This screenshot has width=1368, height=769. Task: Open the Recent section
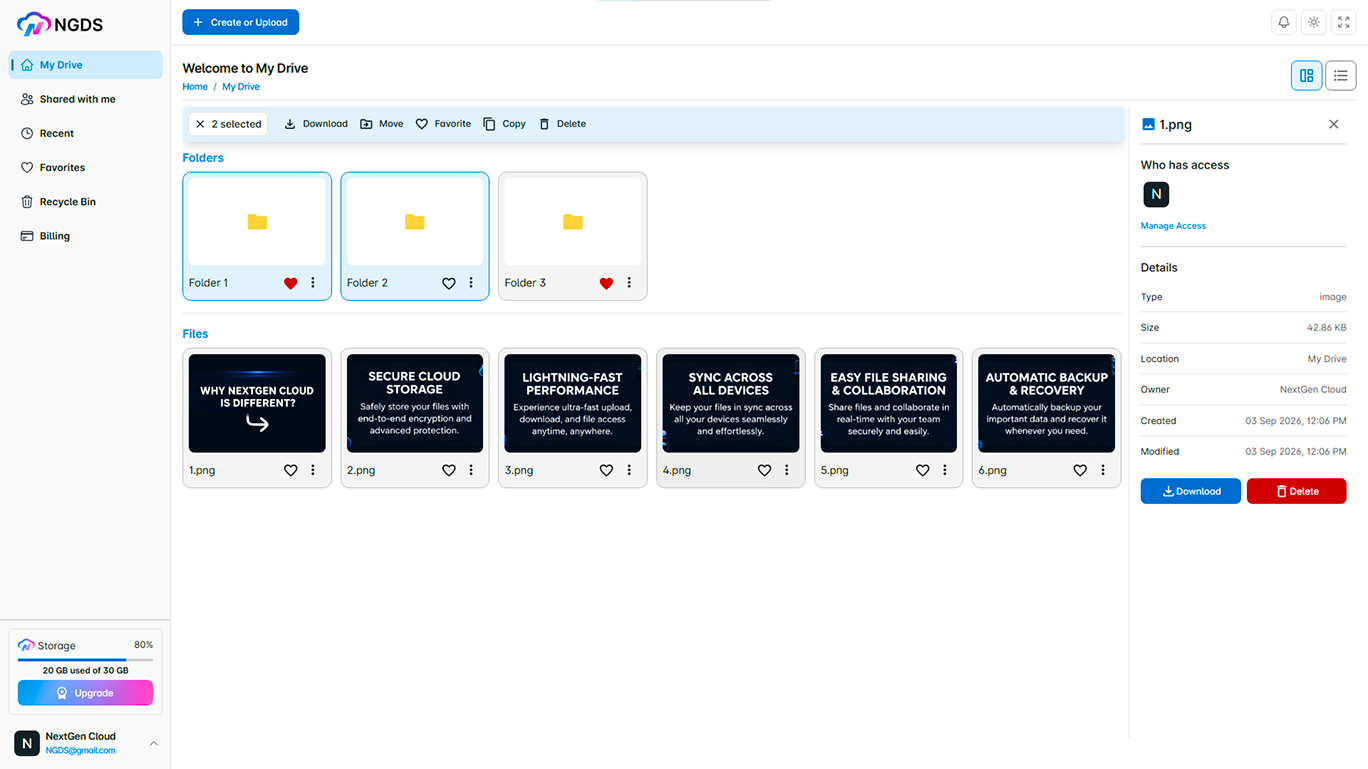coord(86,133)
